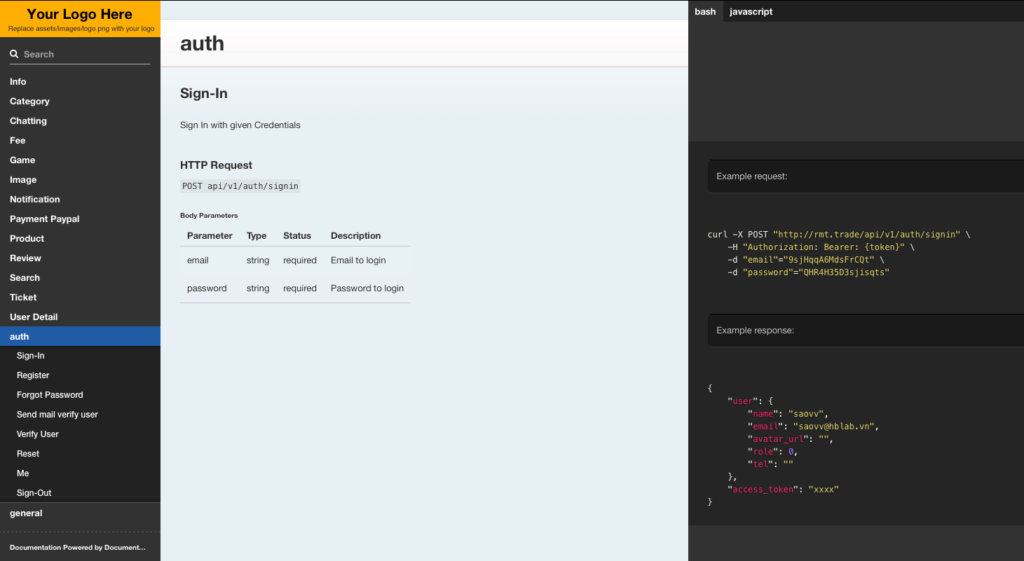The height and width of the screenshot is (561, 1024).
Task: Click the Type column header
Action: point(256,236)
